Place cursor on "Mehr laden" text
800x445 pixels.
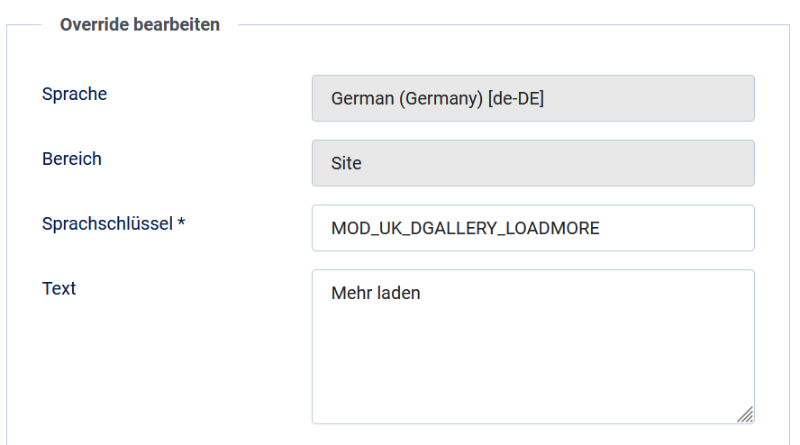(x=375, y=294)
